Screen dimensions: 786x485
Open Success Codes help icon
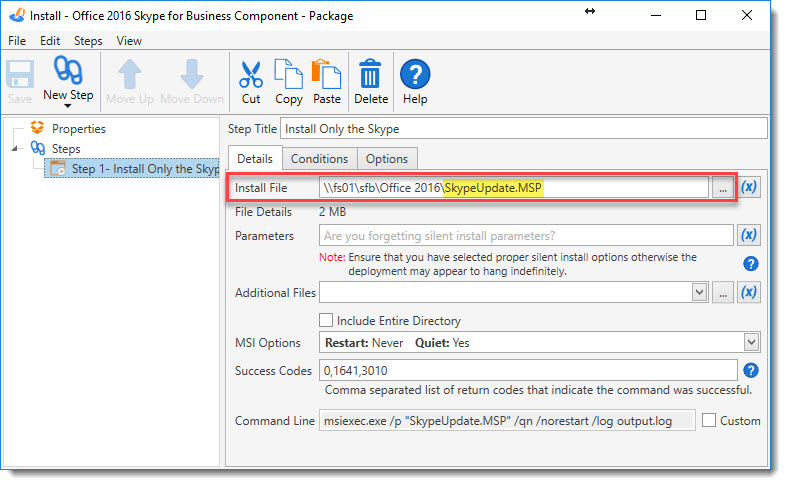pyautogui.click(x=750, y=370)
